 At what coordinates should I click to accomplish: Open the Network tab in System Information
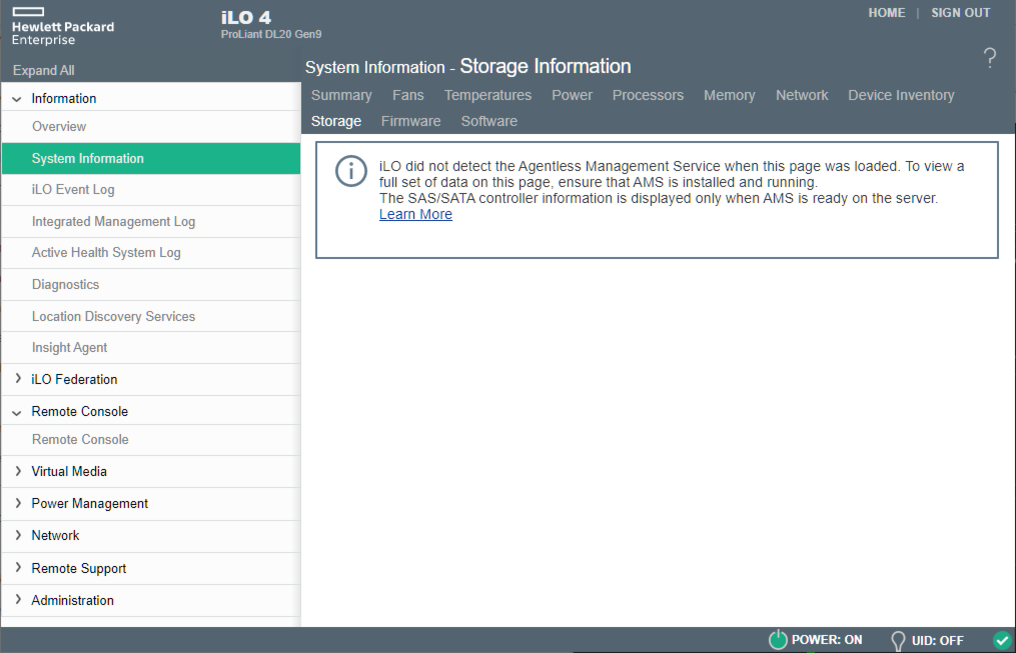[x=802, y=95]
